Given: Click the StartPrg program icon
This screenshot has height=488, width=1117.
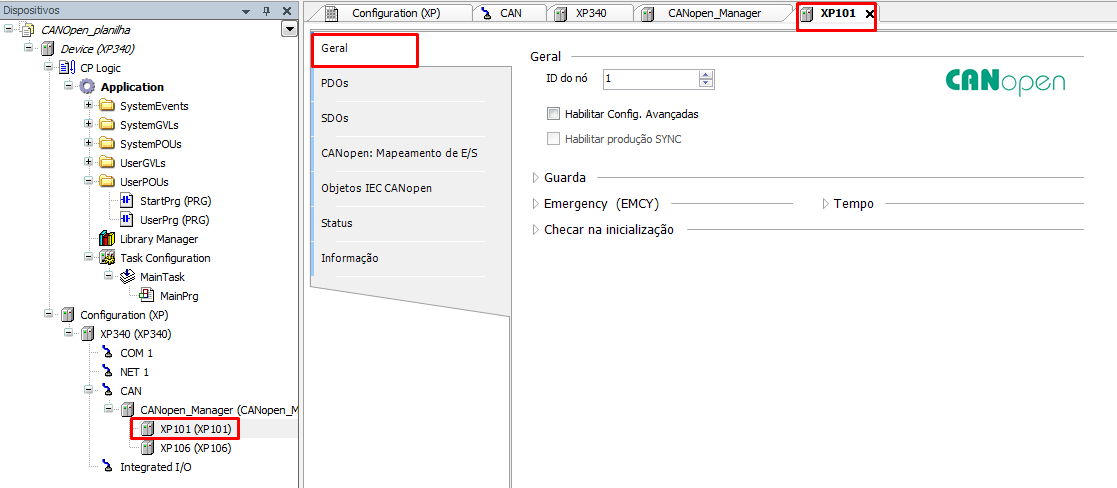Looking at the screenshot, I should pos(127,201).
